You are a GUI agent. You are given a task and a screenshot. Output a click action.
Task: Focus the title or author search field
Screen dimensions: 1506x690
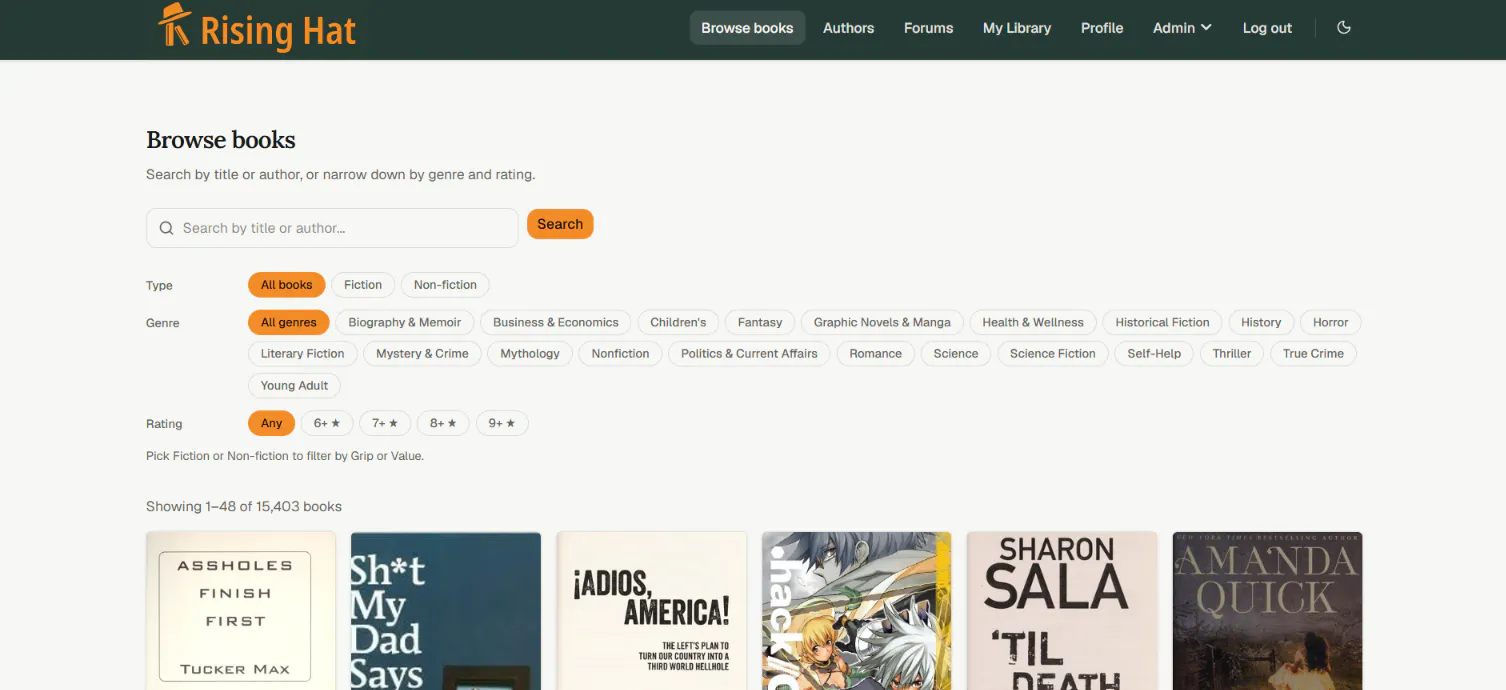[x=332, y=228]
